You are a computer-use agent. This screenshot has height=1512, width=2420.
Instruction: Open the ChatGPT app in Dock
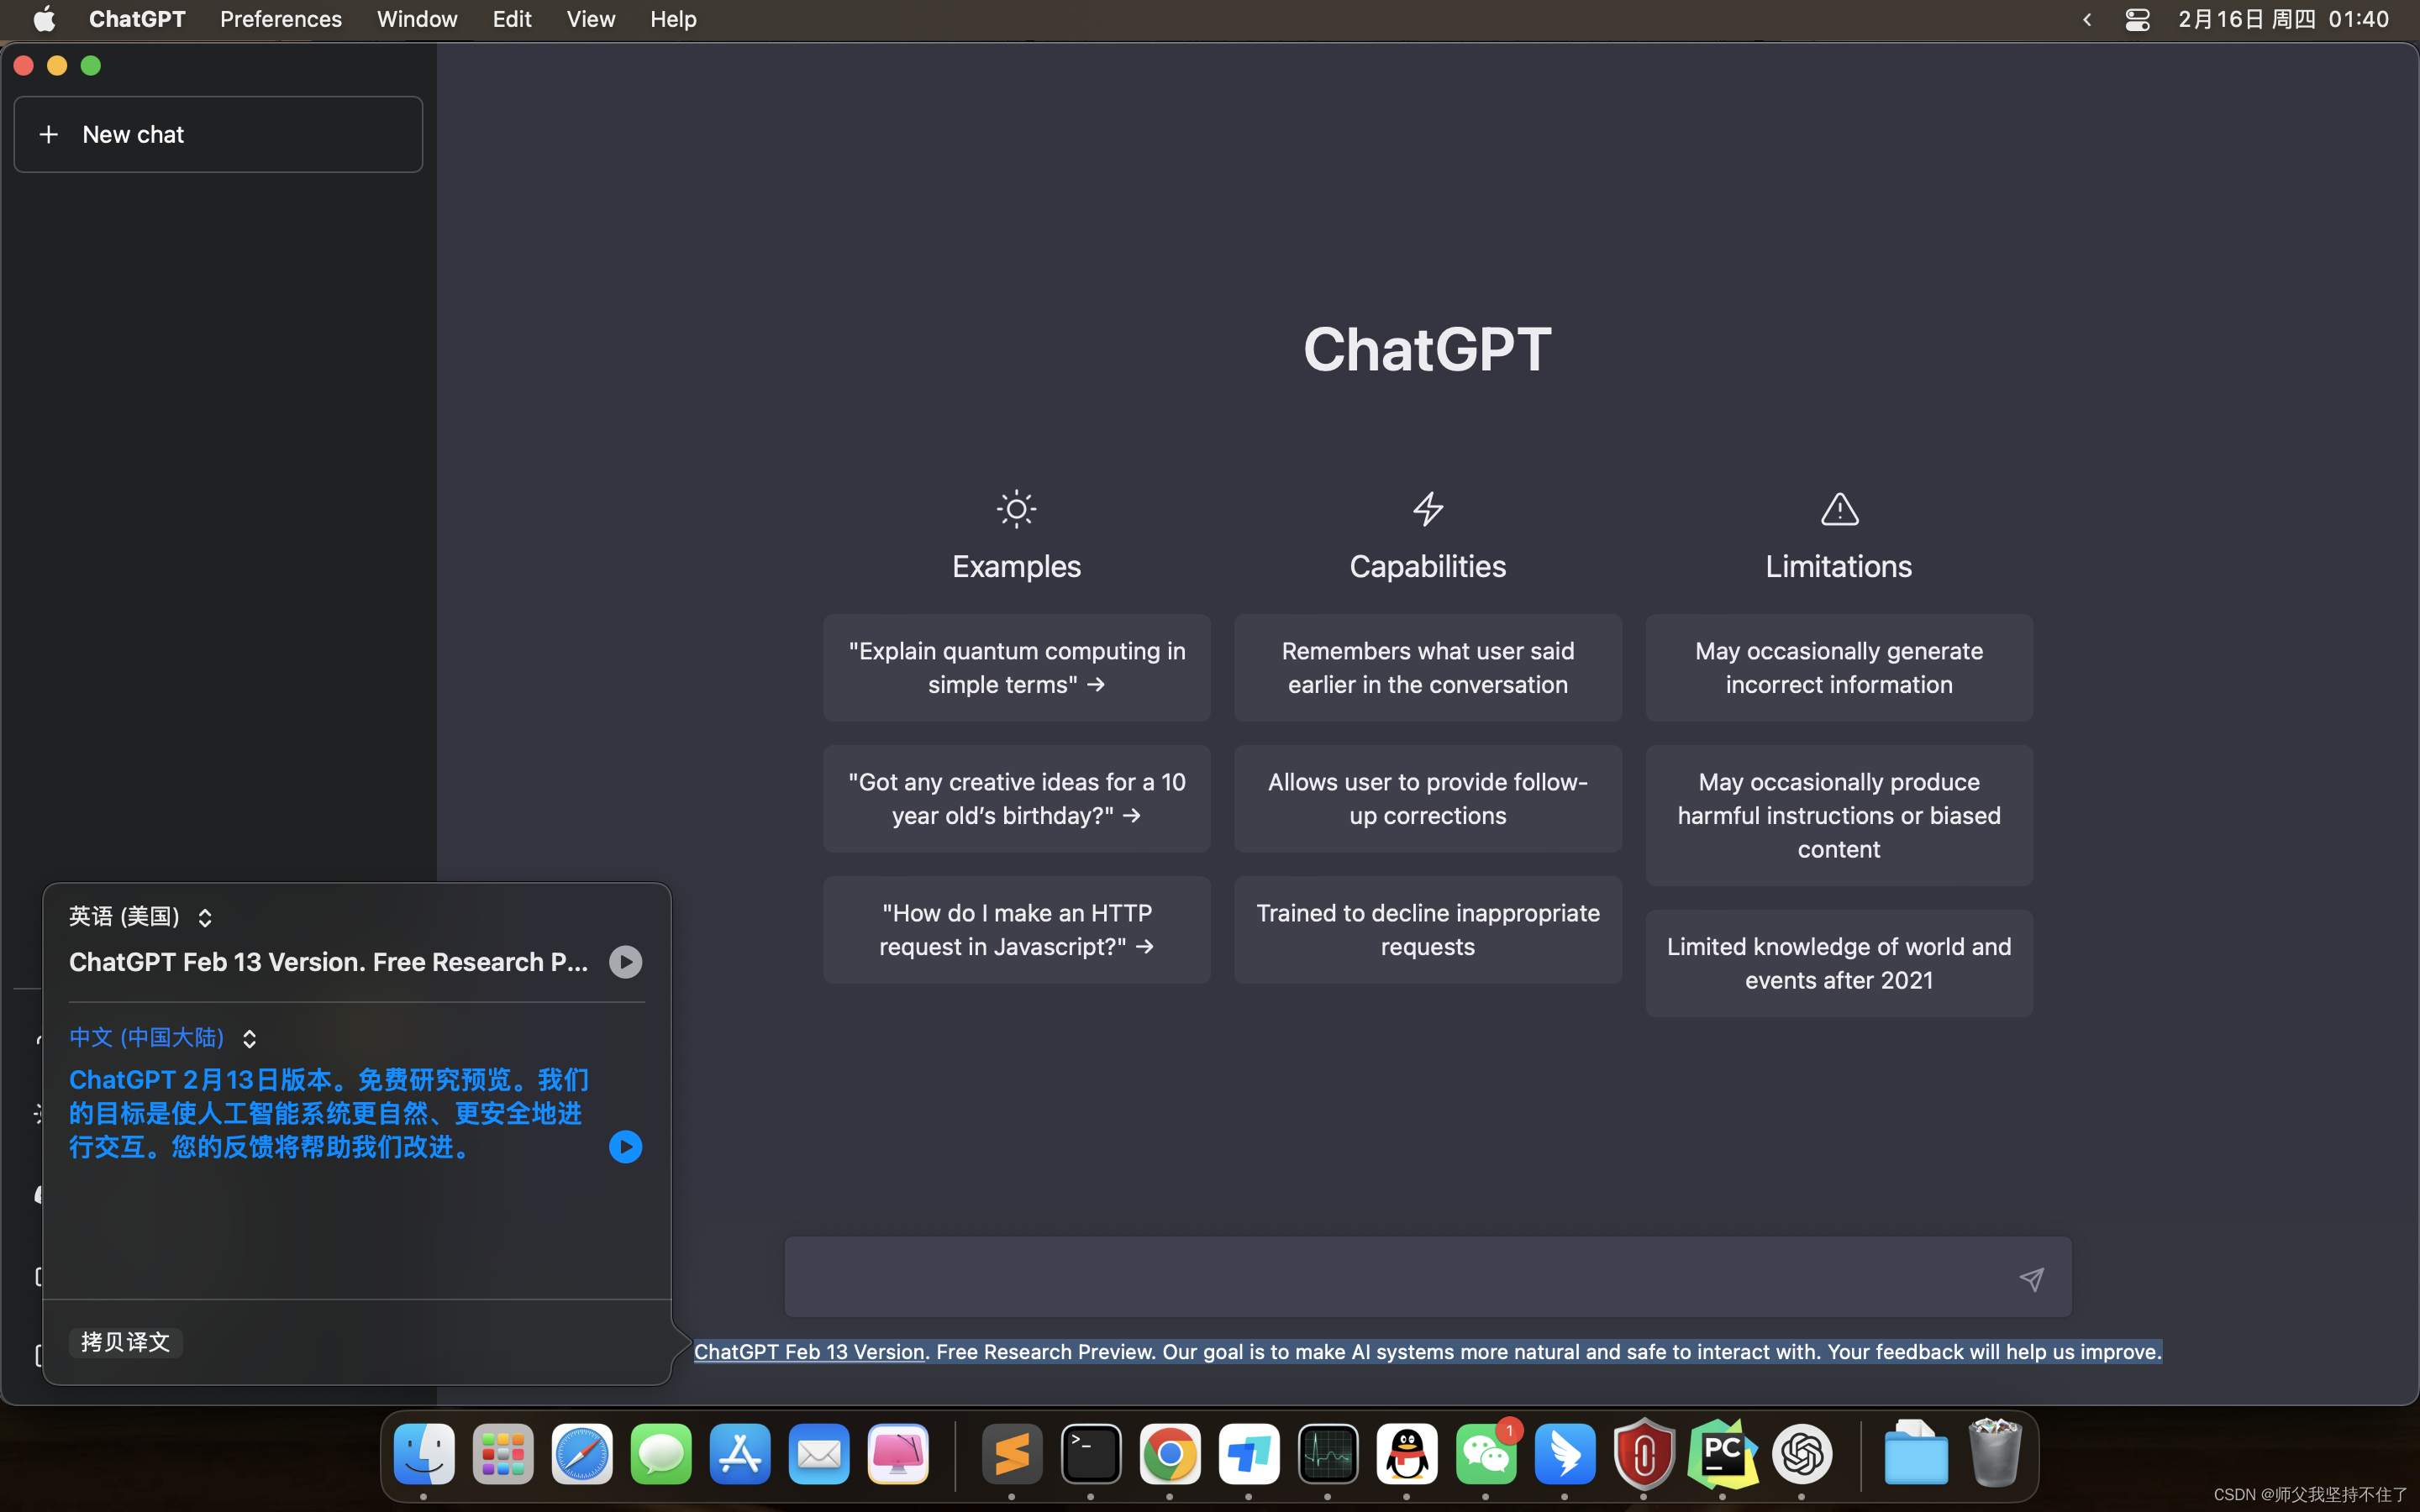click(1801, 1454)
